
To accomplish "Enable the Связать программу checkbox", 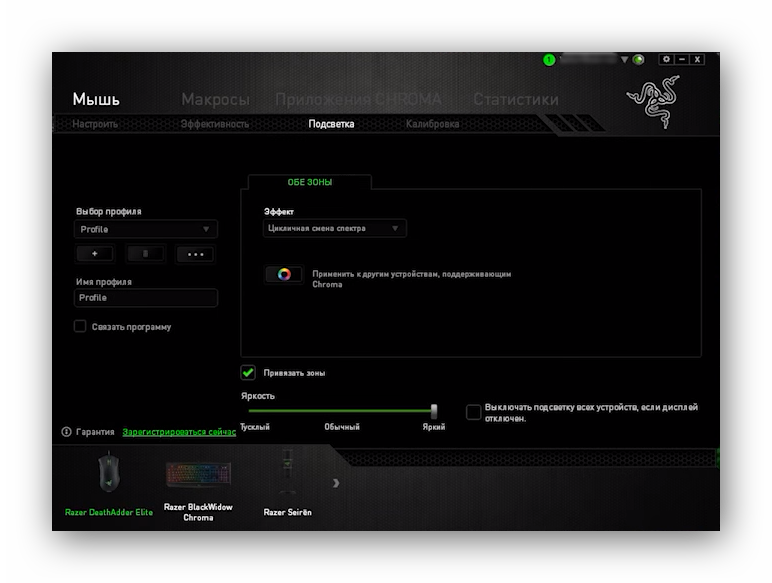I will (x=80, y=326).
